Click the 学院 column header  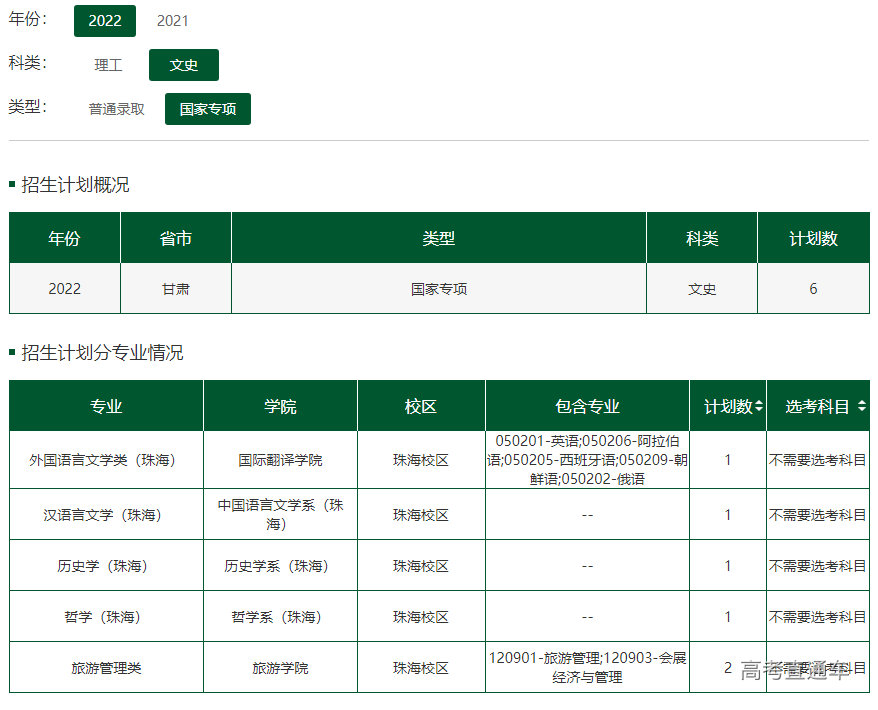tap(280, 407)
